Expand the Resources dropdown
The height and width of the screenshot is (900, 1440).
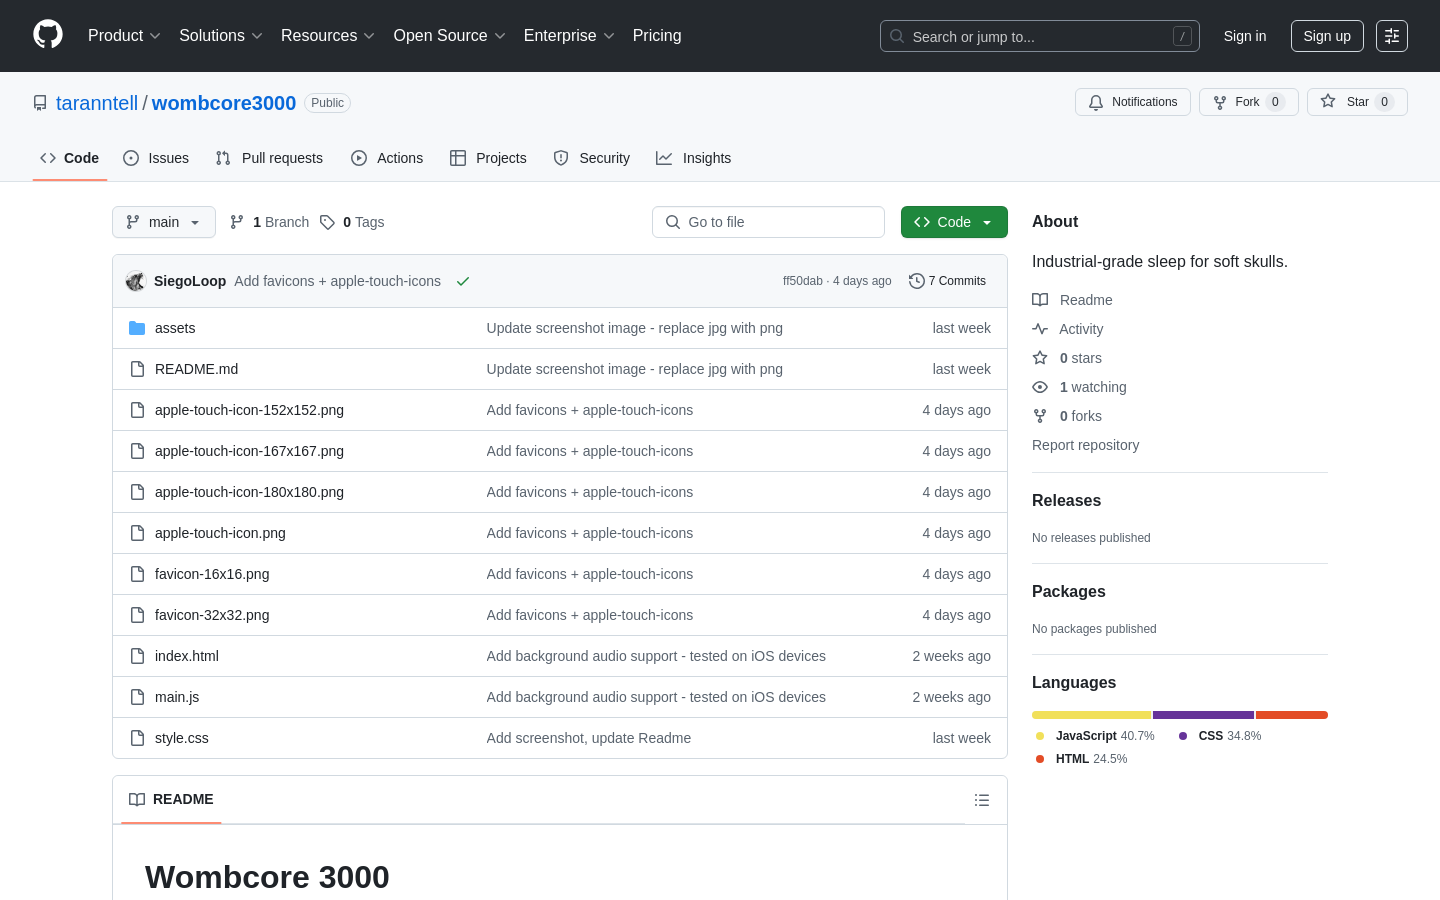pos(328,36)
